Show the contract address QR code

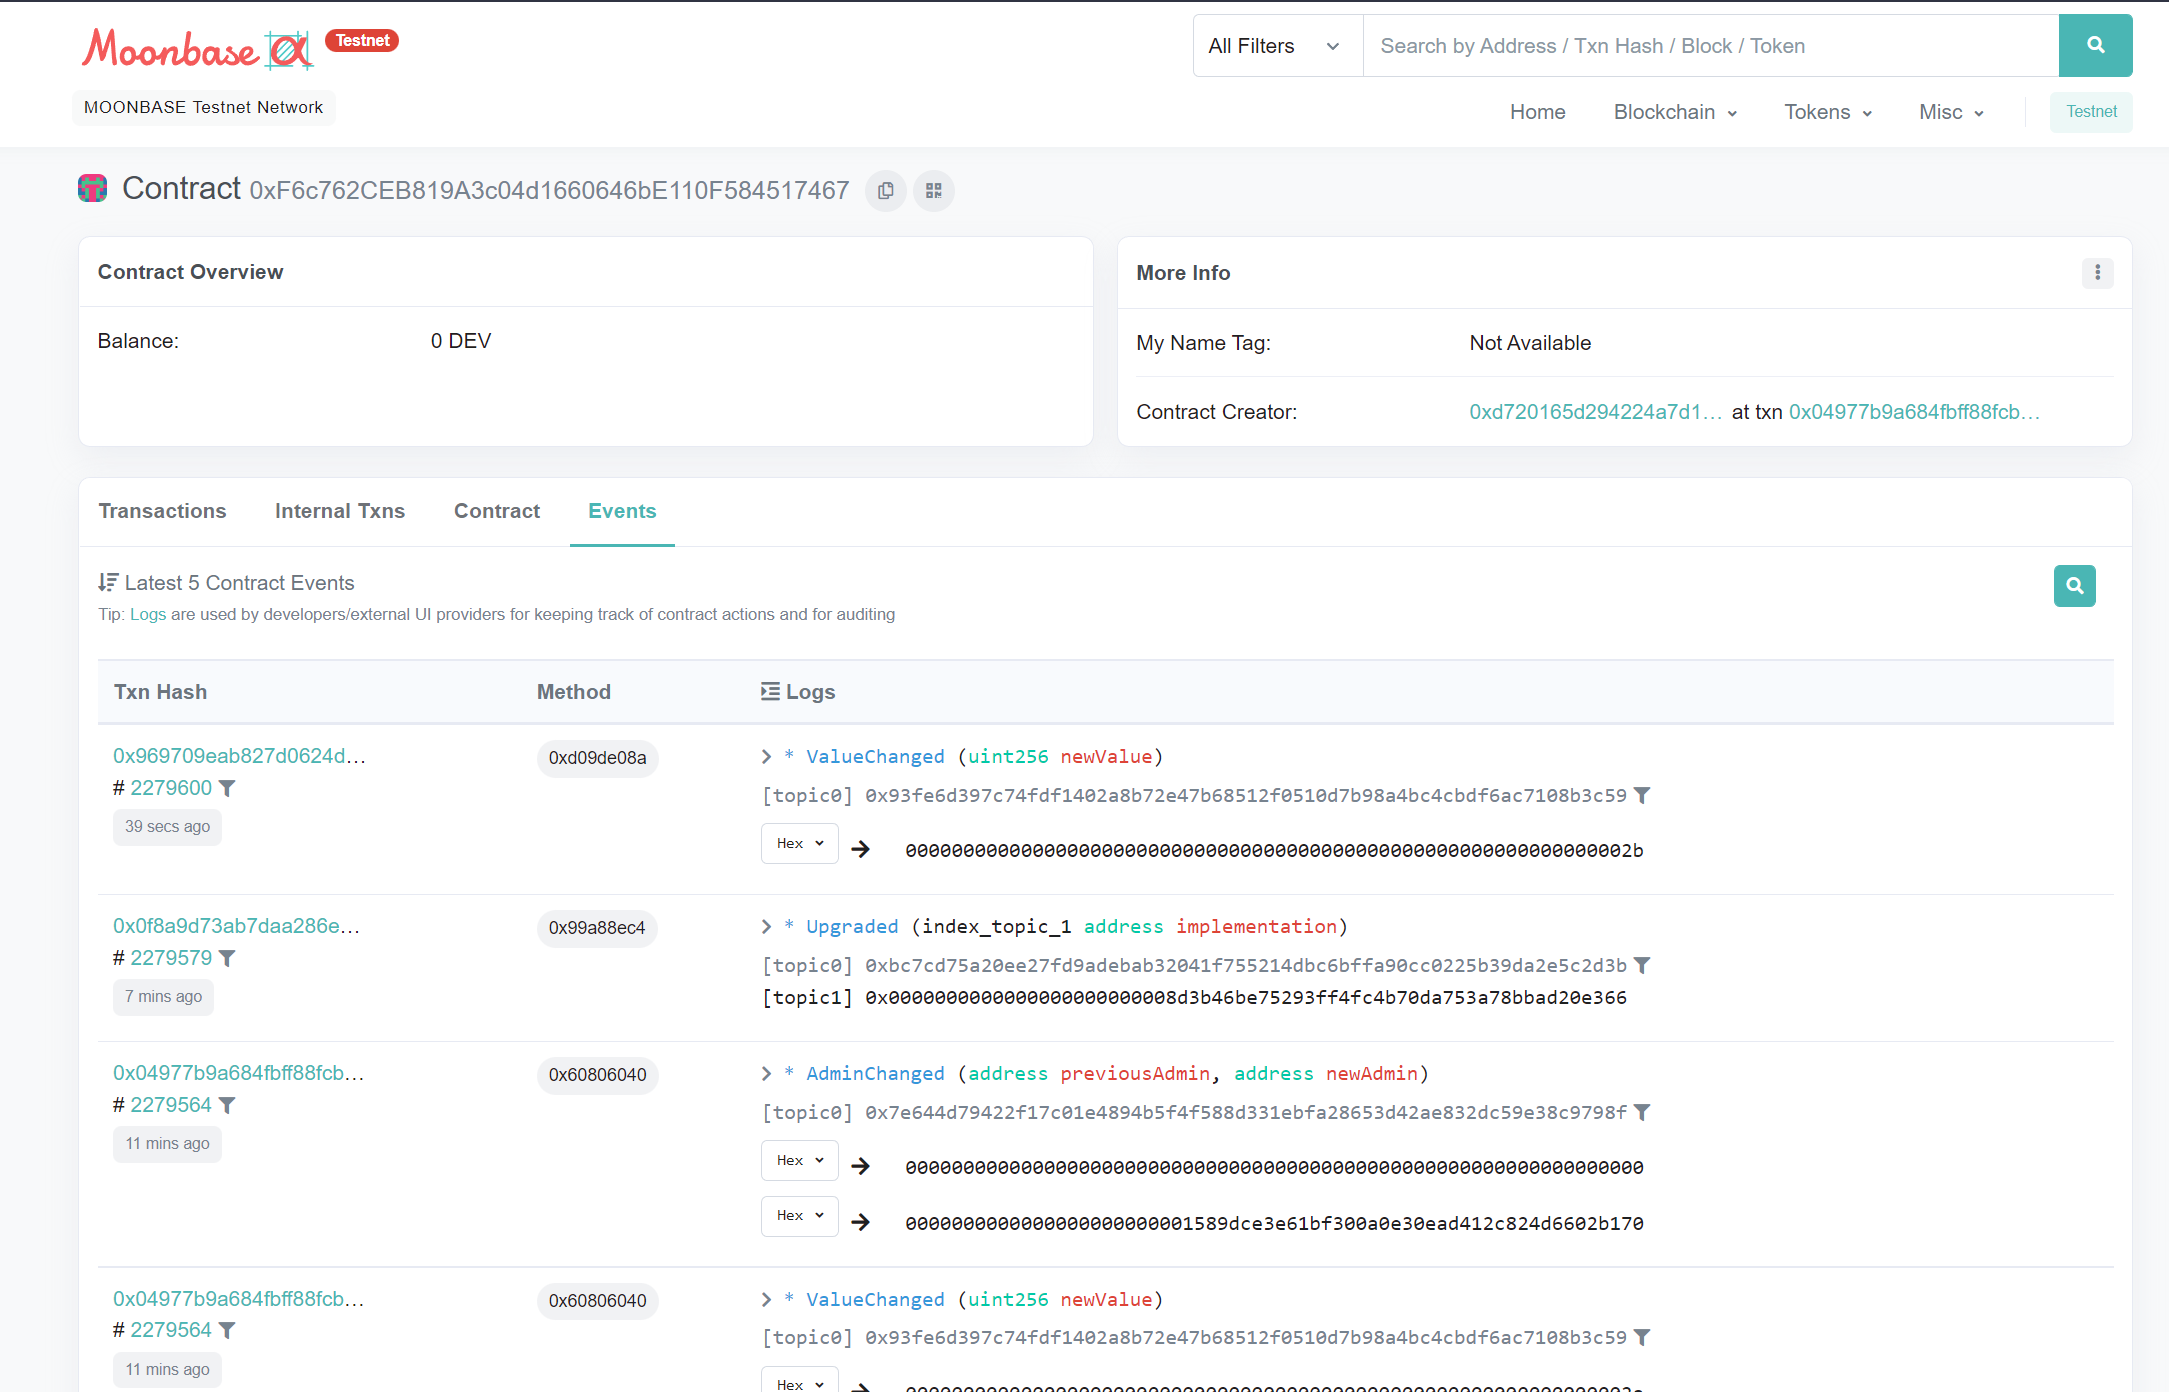coord(934,191)
